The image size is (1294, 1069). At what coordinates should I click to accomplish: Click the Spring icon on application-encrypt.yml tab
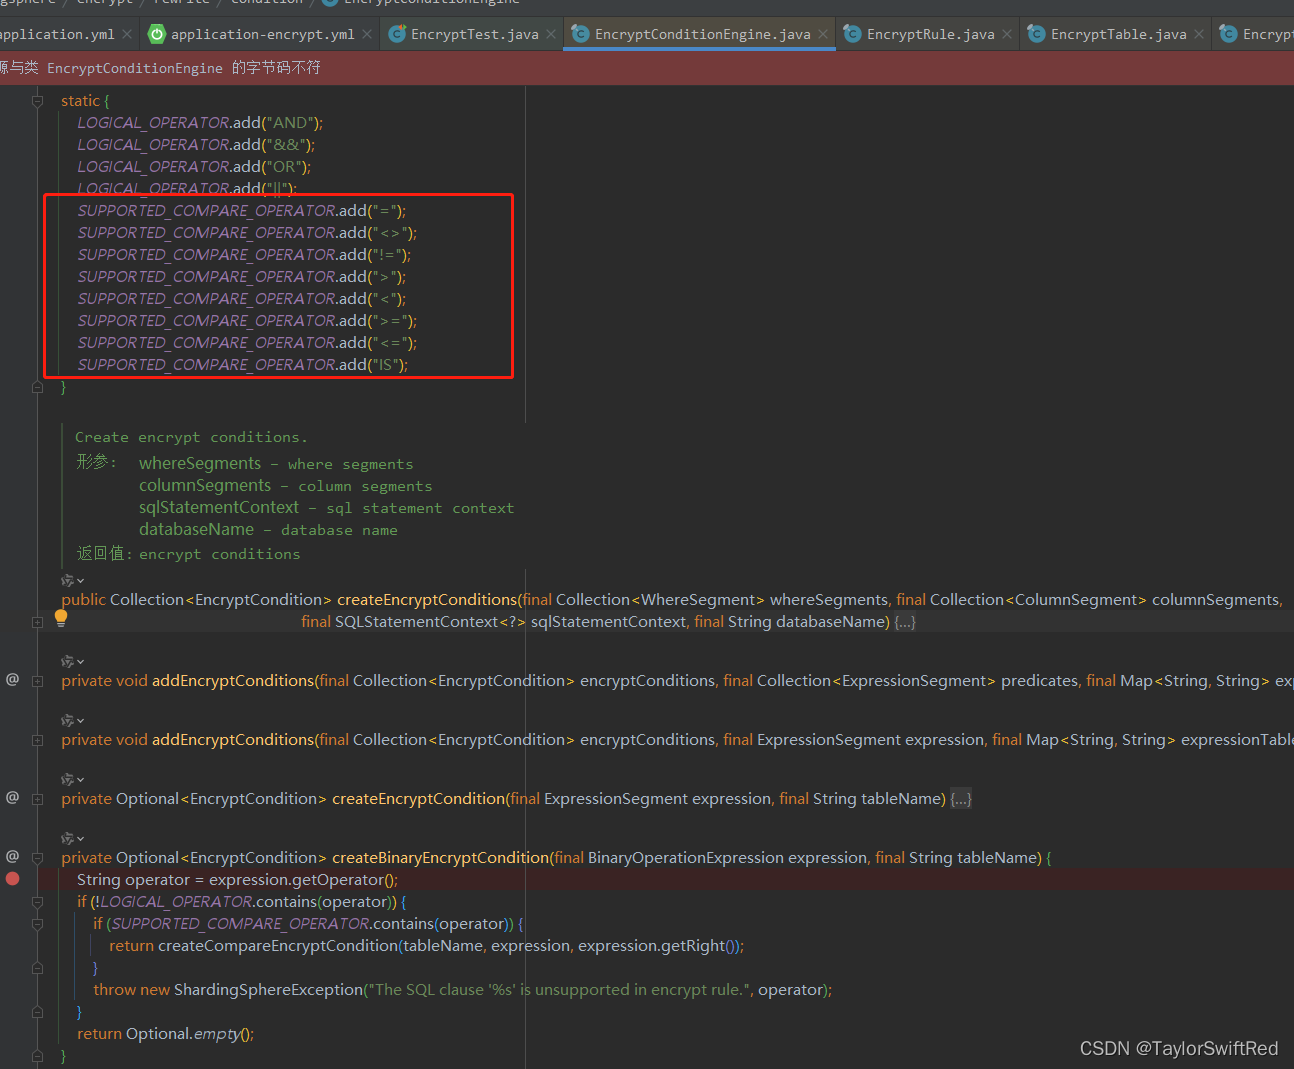coord(157,34)
